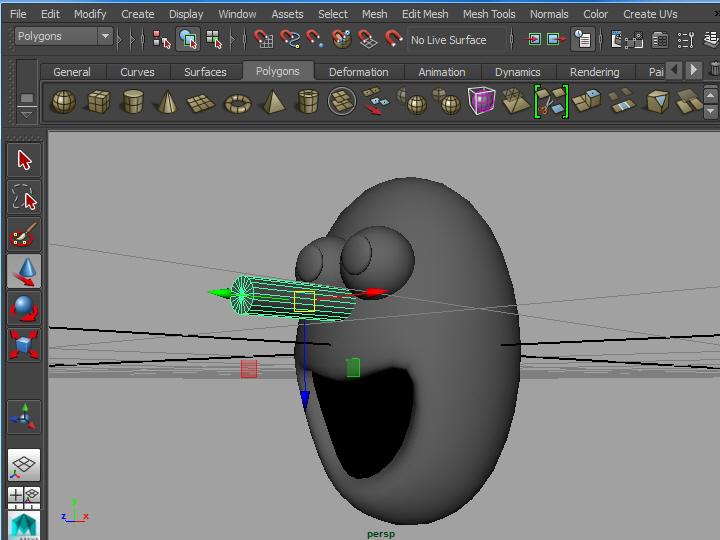This screenshot has width=720, height=540.
Task: Open the Edit Mesh menu
Action: coord(425,14)
